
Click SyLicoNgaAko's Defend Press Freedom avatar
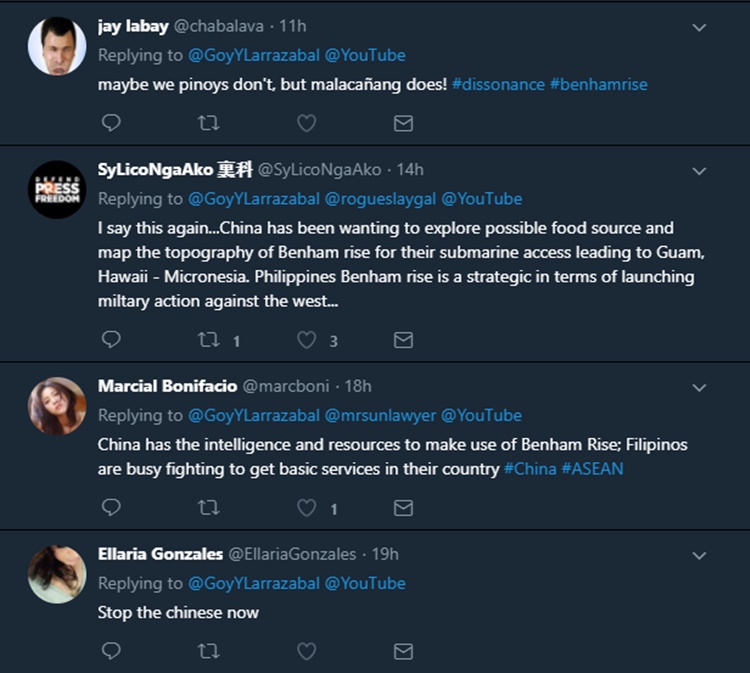point(56,190)
